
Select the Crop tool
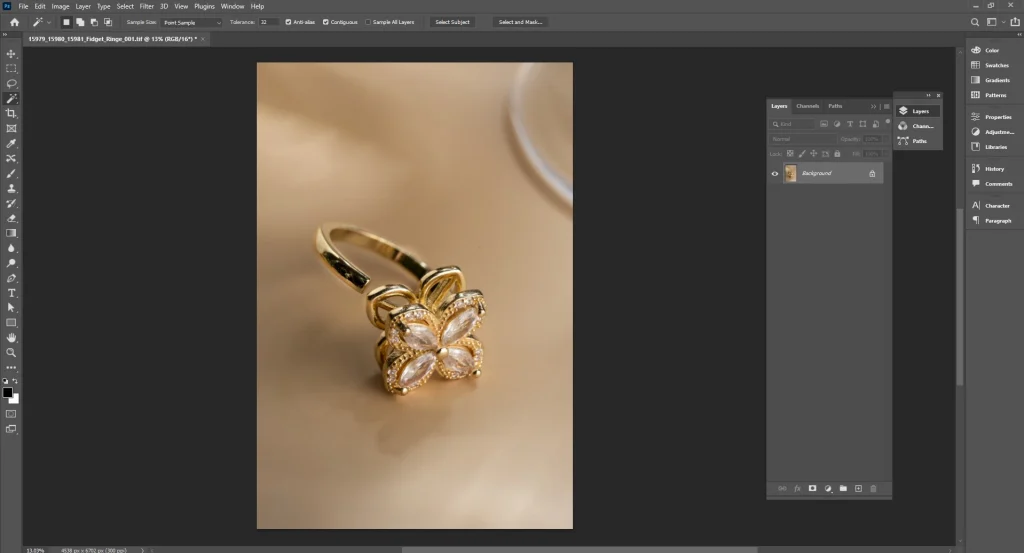coord(12,114)
